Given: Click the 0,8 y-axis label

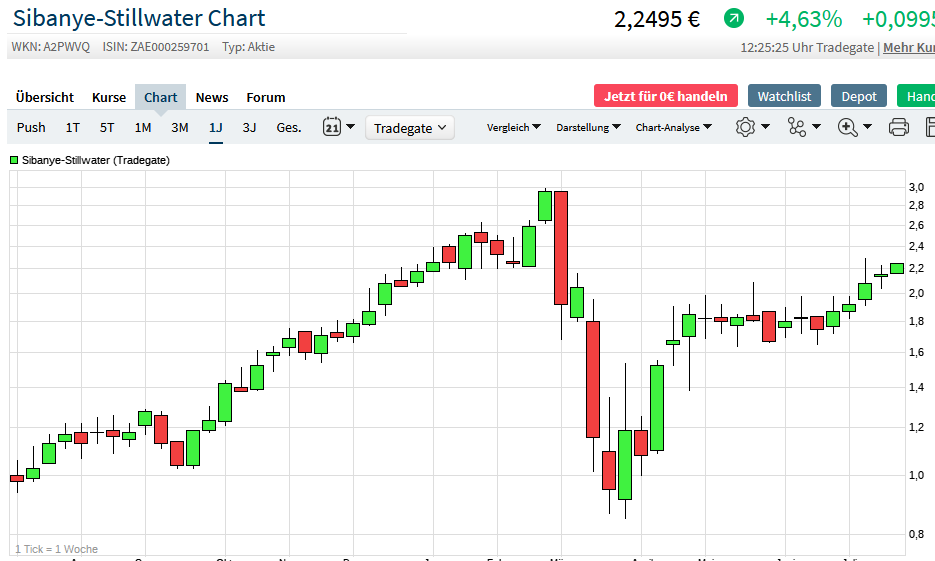Looking at the screenshot, I should (916, 534).
